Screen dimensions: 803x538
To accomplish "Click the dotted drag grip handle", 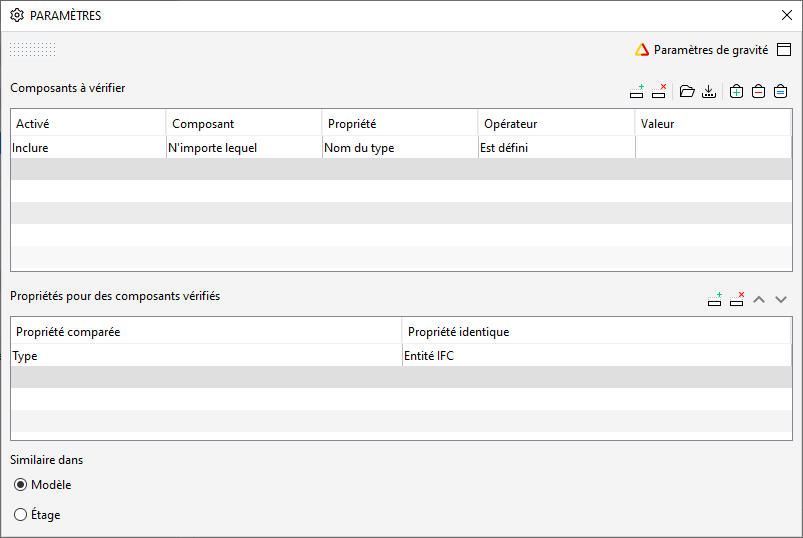I will (x=33, y=49).
